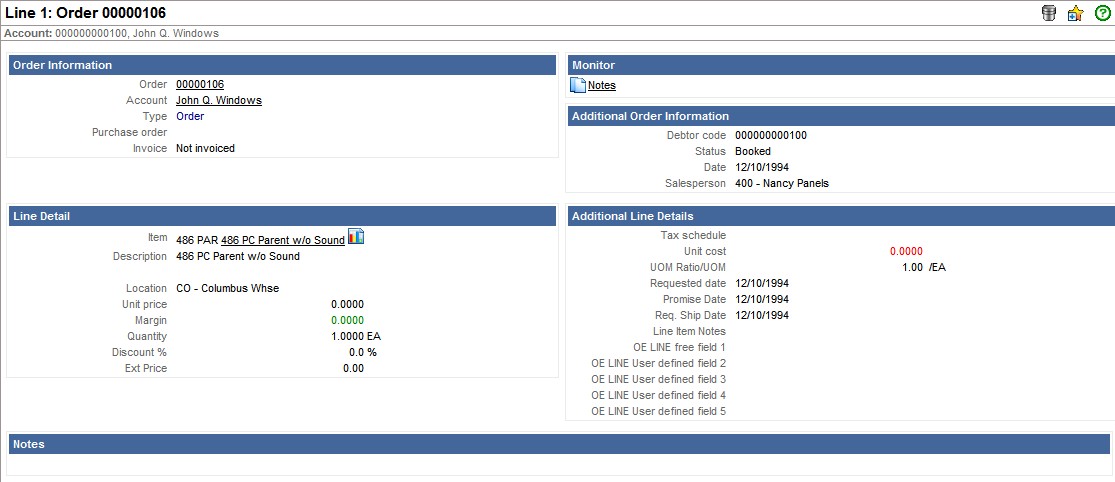Click the gray database cylinder icon
The width and height of the screenshot is (1115, 482).
[x=1049, y=13]
